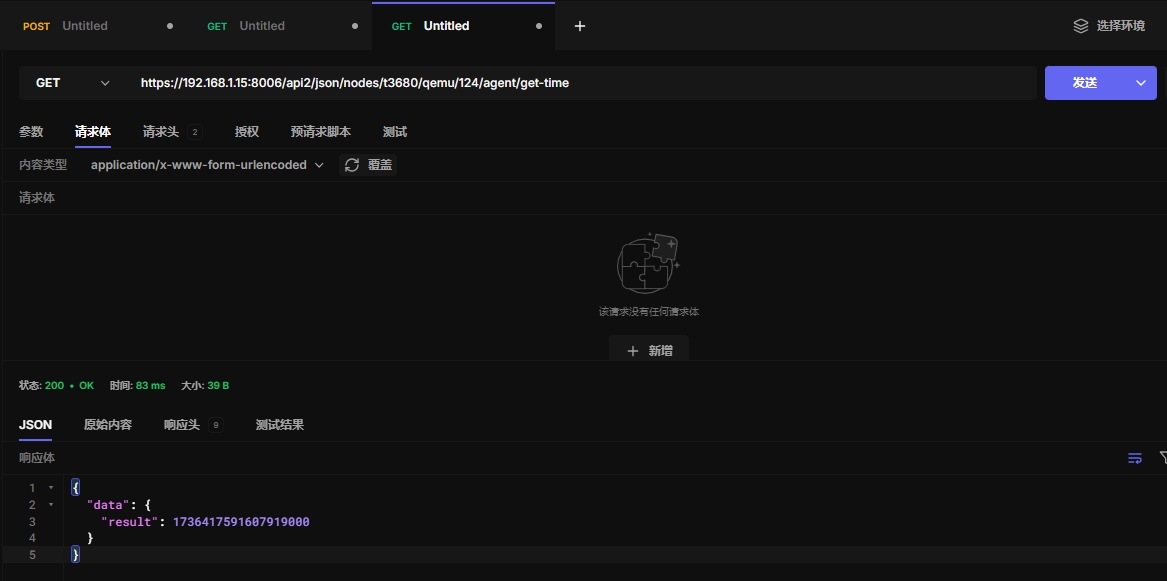Click the layers icon beside 选择环境
1167x581 pixels.
[x=1080, y=26]
